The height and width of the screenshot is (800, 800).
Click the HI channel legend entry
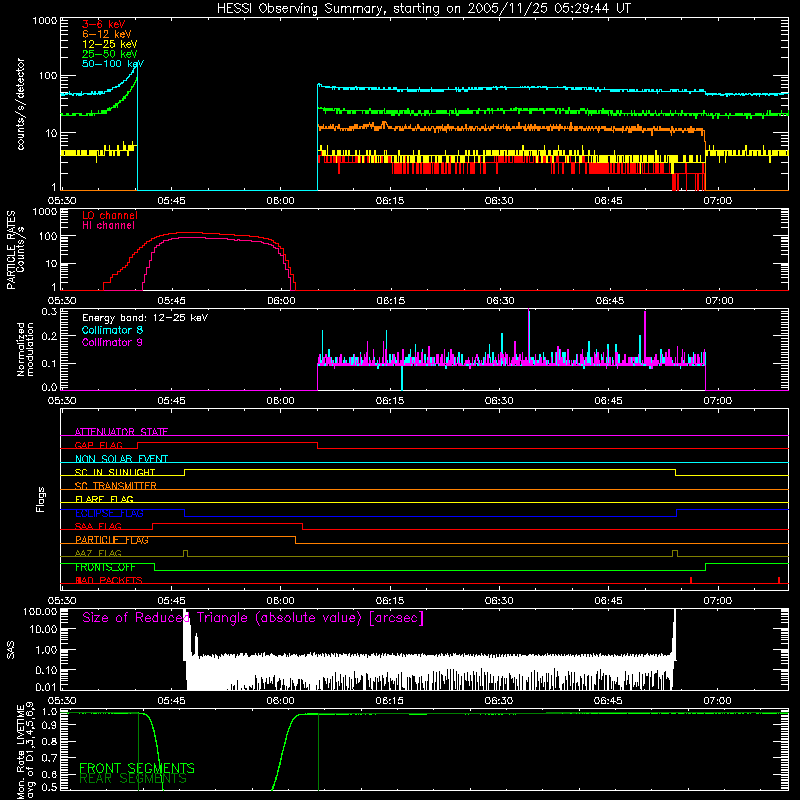click(108, 226)
